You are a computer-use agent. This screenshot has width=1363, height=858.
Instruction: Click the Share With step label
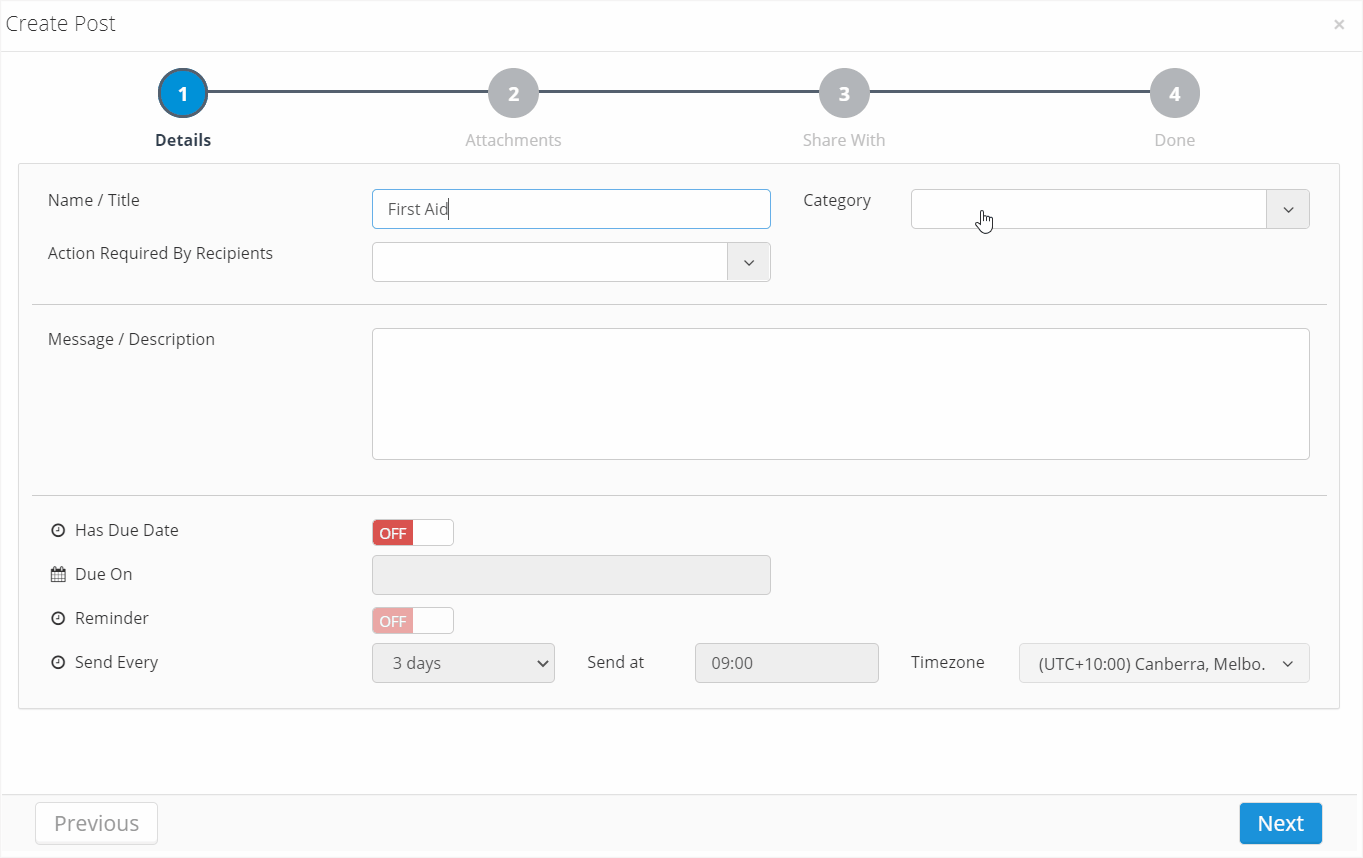tap(844, 140)
